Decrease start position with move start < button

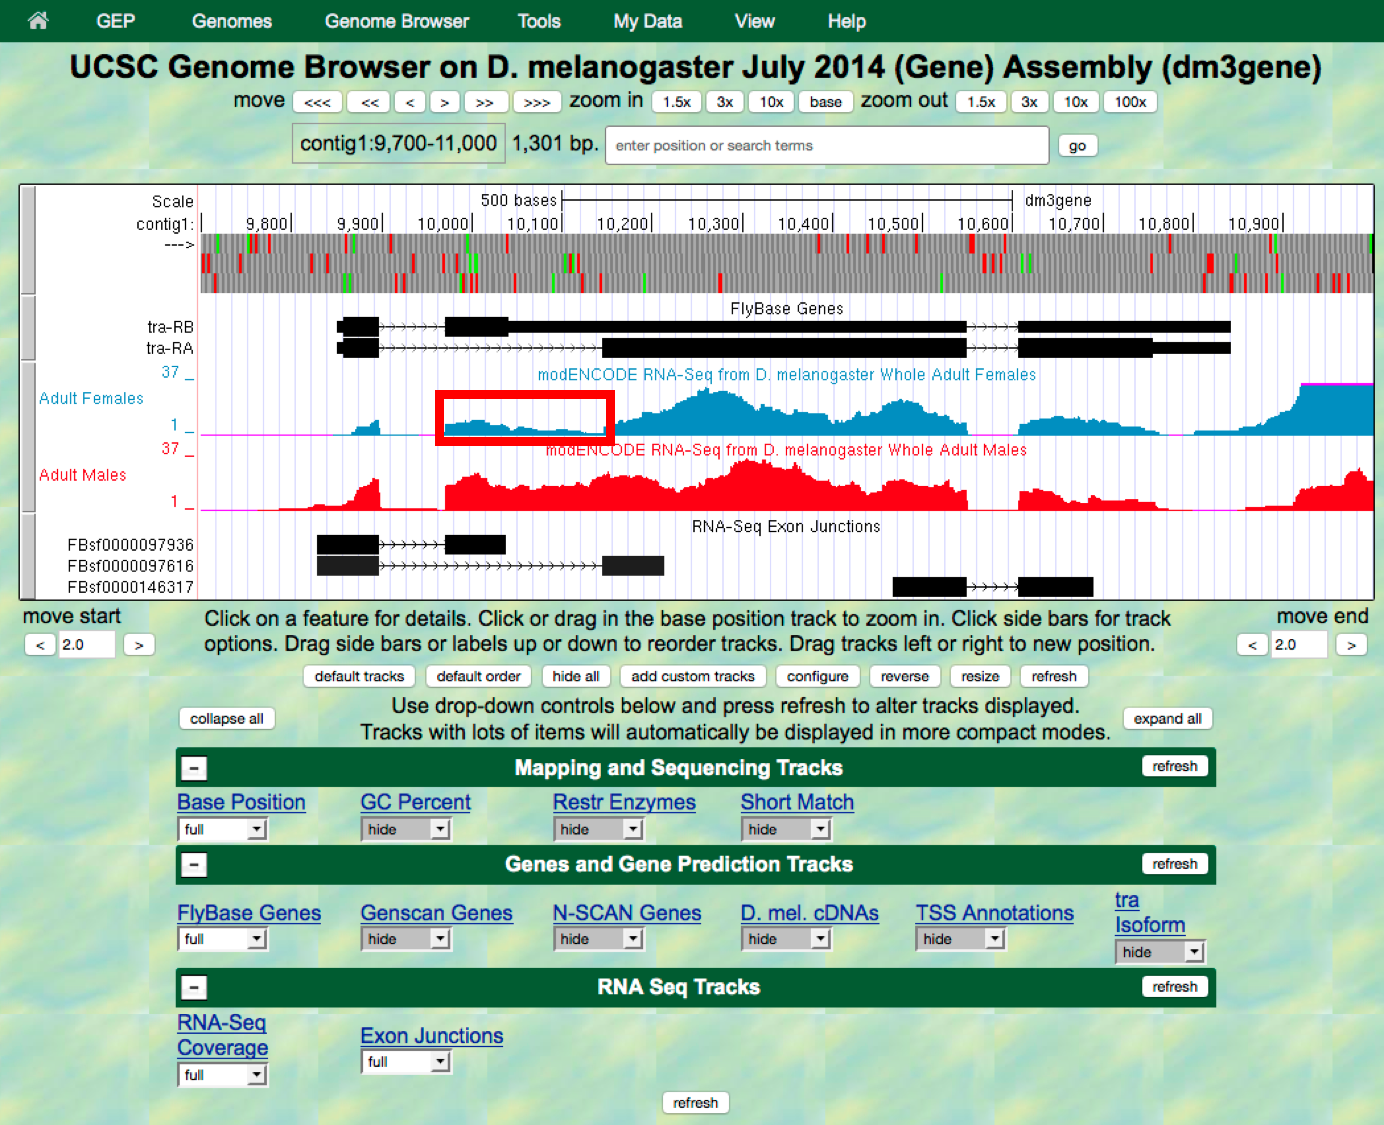tap(40, 645)
